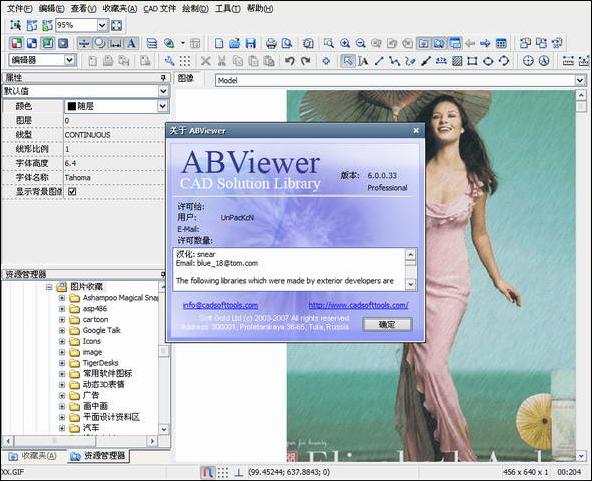
Task: Select the text insertion tool
Action: (x=363, y=61)
